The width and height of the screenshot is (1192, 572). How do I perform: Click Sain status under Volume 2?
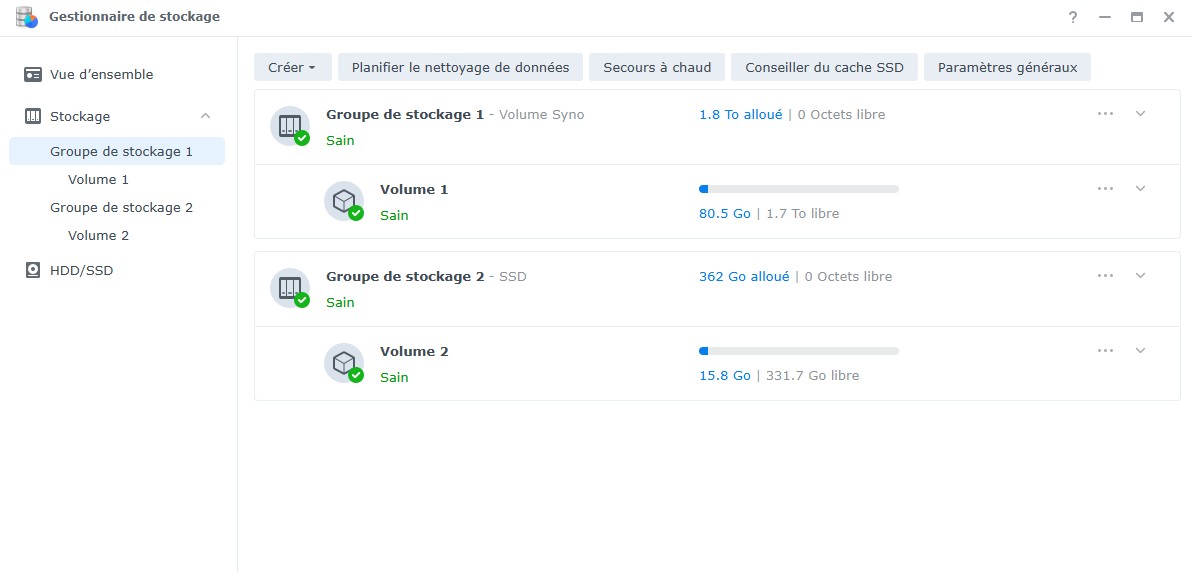(395, 378)
